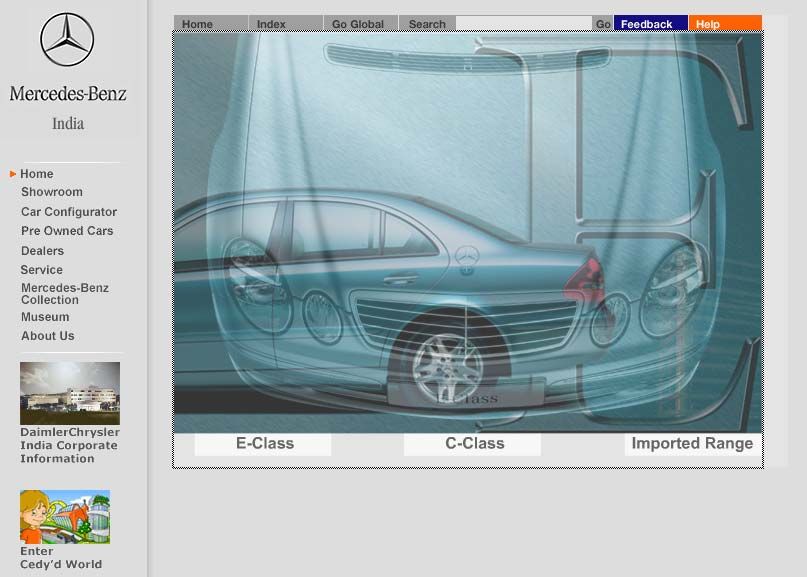The width and height of the screenshot is (807, 577).
Task: Launch the Car Configurator link
Action: pyautogui.click(x=69, y=212)
